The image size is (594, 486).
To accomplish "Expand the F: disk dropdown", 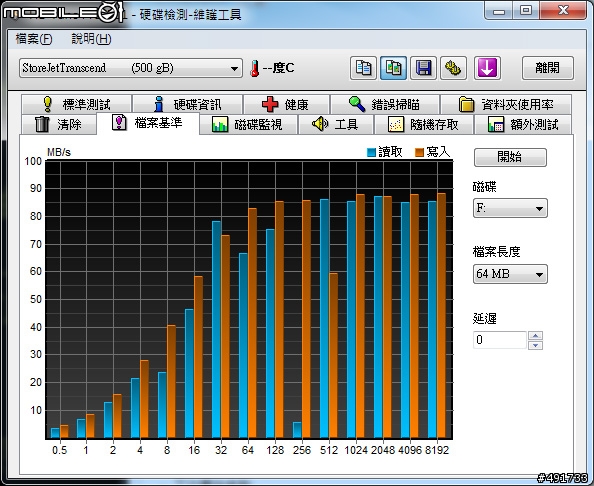I will (x=510, y=208).
